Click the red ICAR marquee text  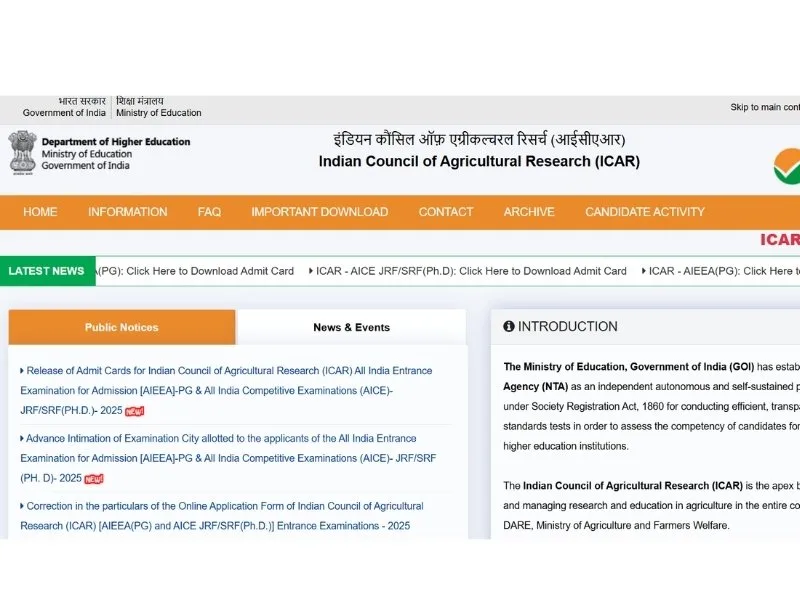[780, 240]
